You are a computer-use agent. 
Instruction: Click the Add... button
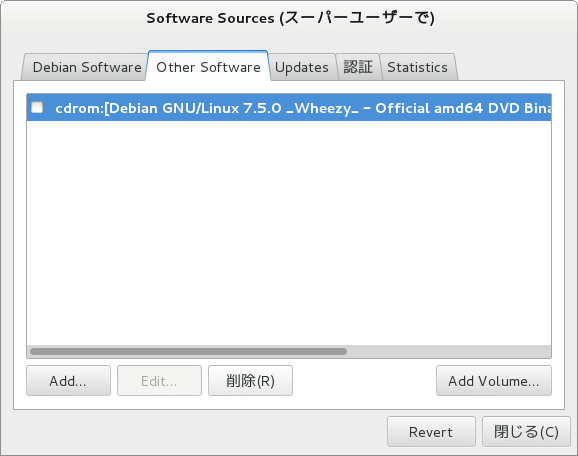click(x=68, y=381)
